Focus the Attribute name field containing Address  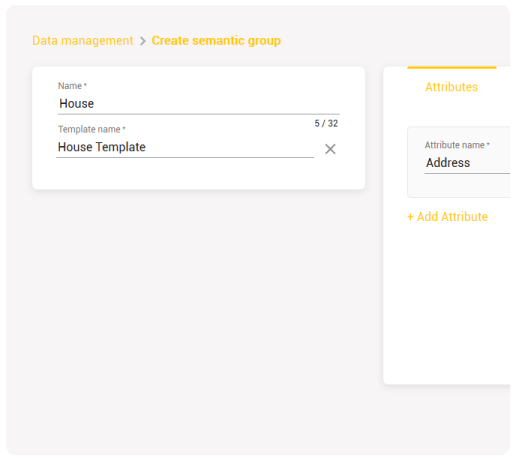pos(467,163)
